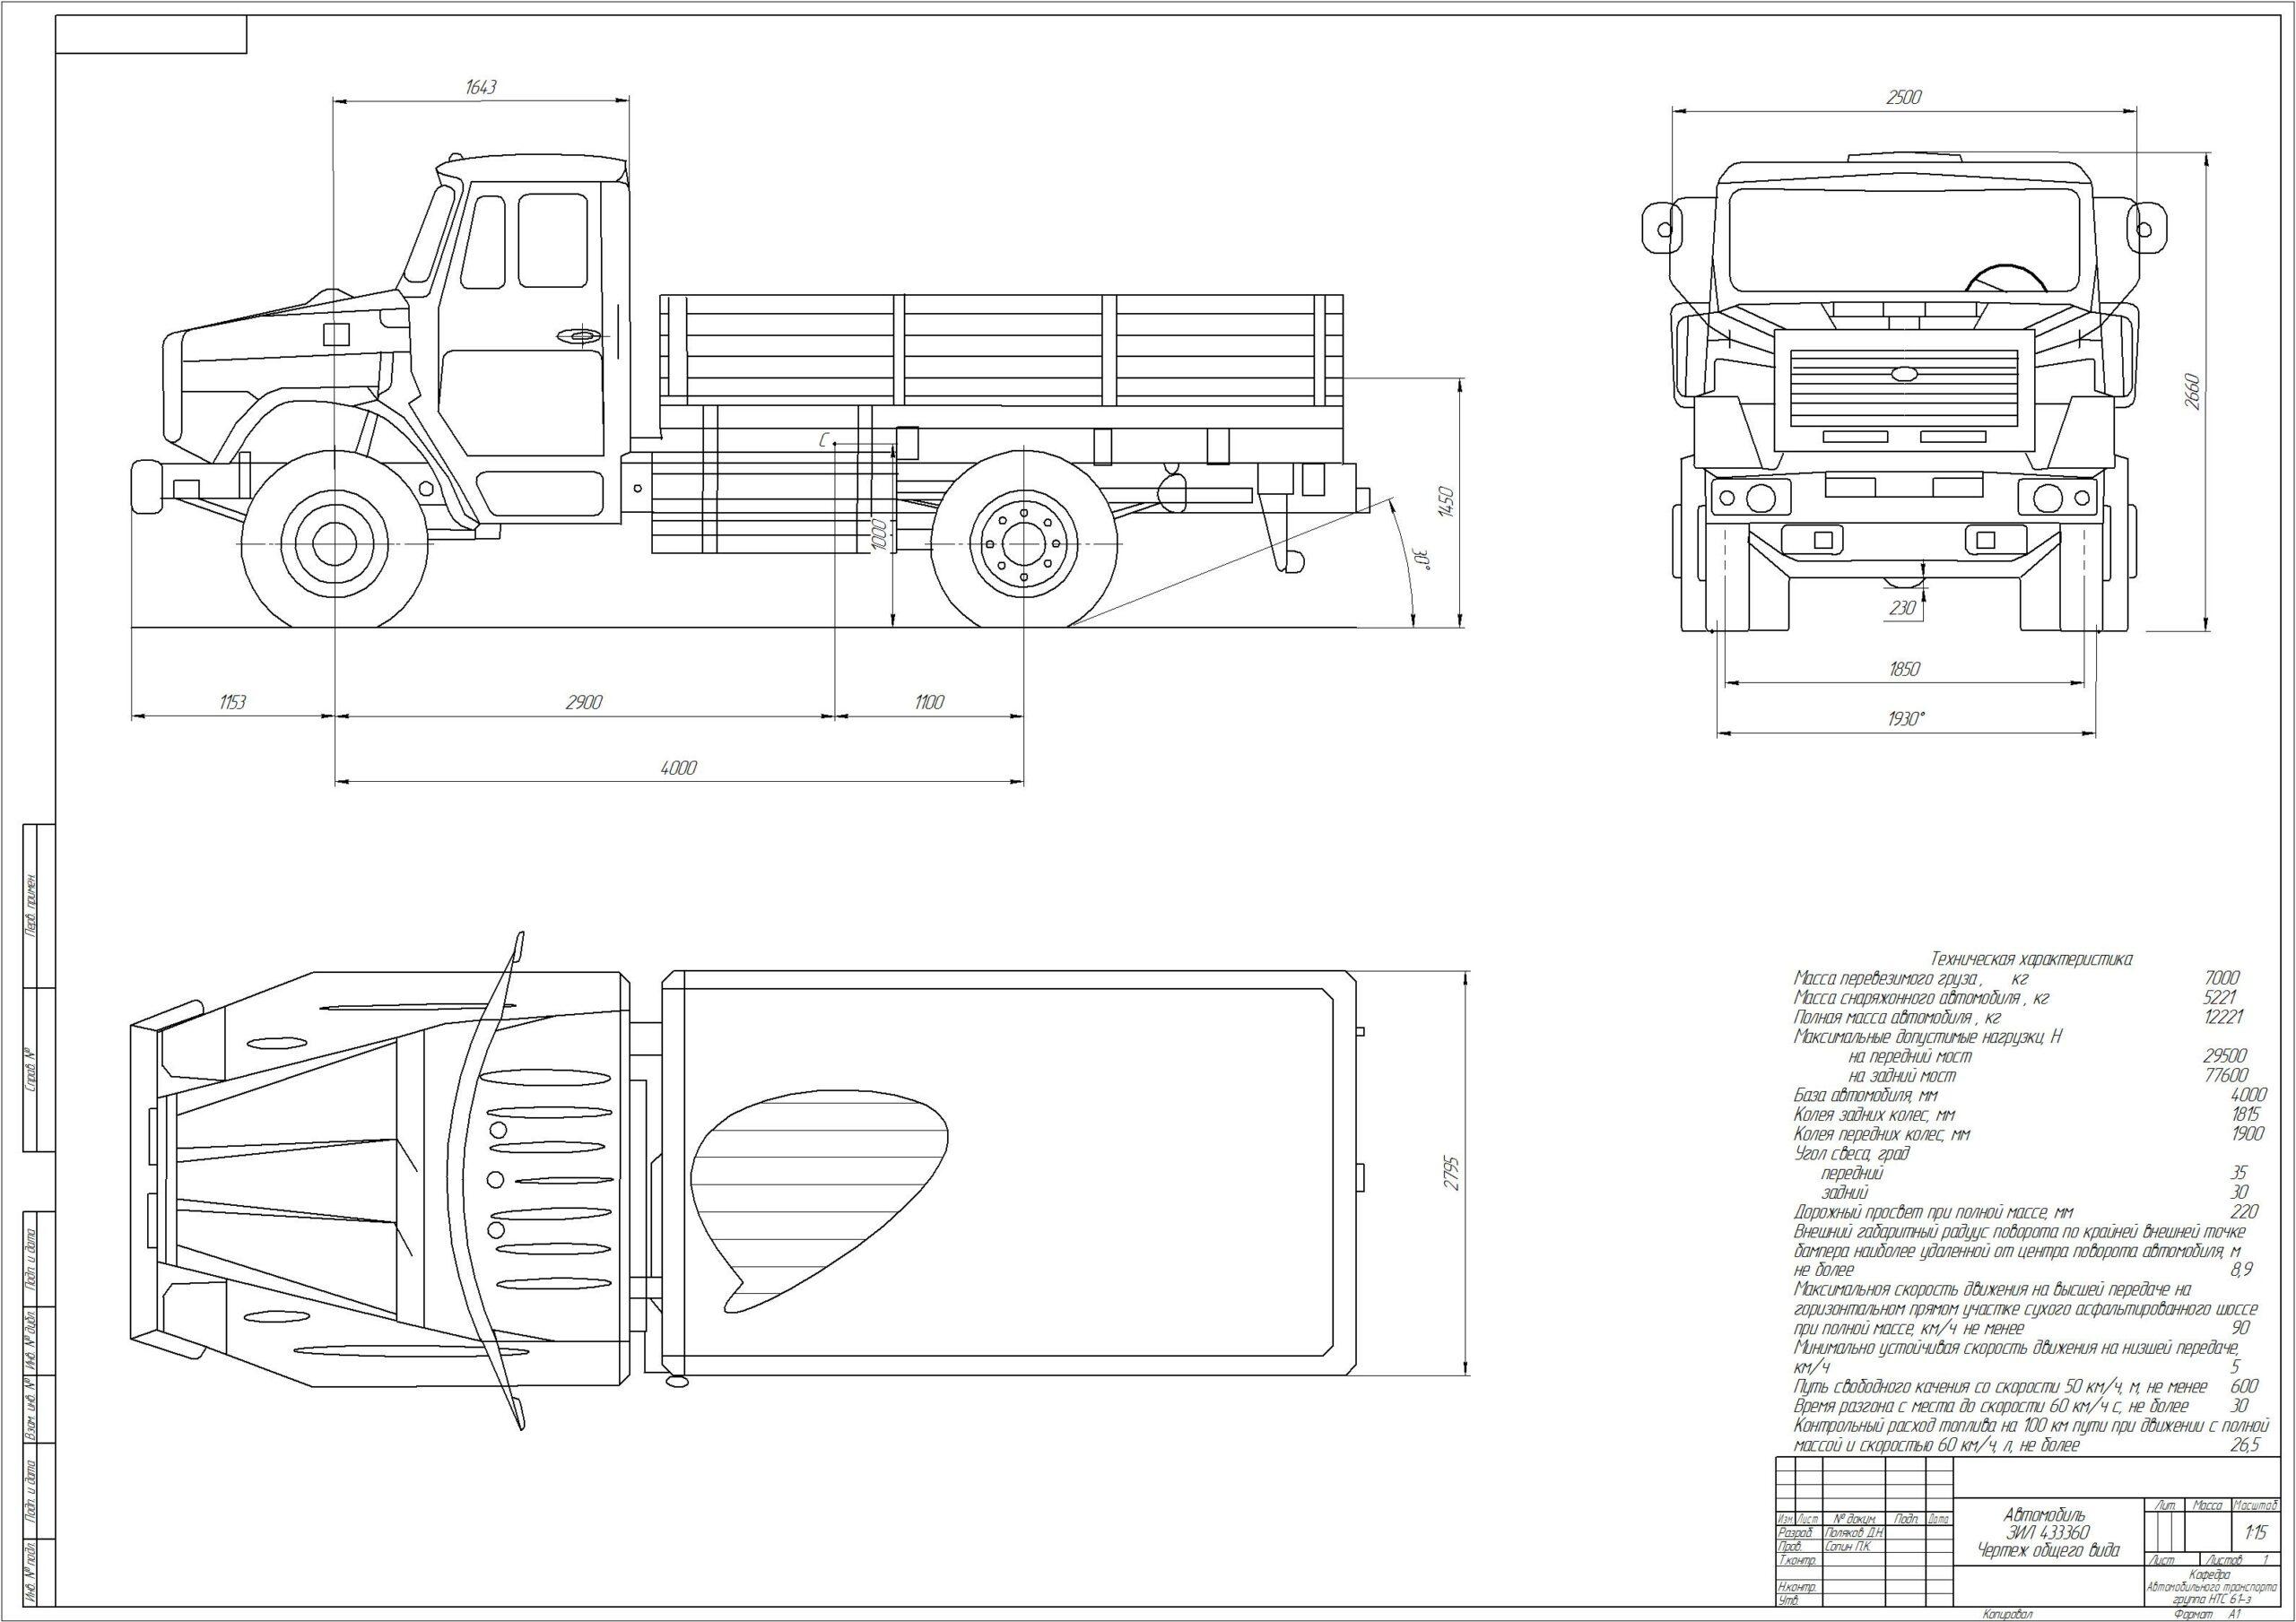Click the 1450 platform height dimension

point(1444,503)
